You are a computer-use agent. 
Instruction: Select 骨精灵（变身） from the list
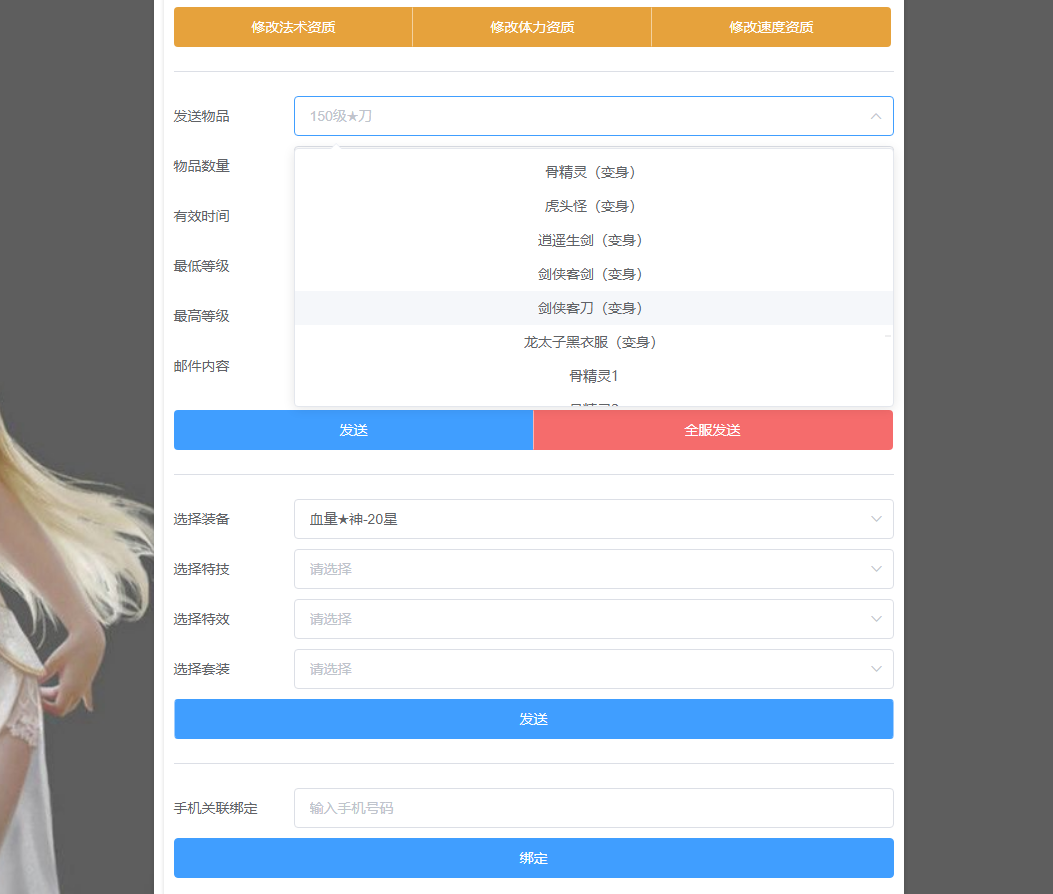click(592, 172)
